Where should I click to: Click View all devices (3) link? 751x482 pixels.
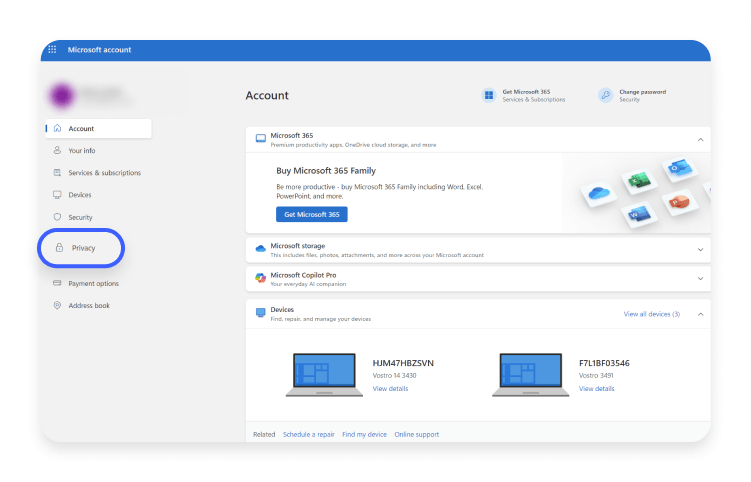(651, 314)
